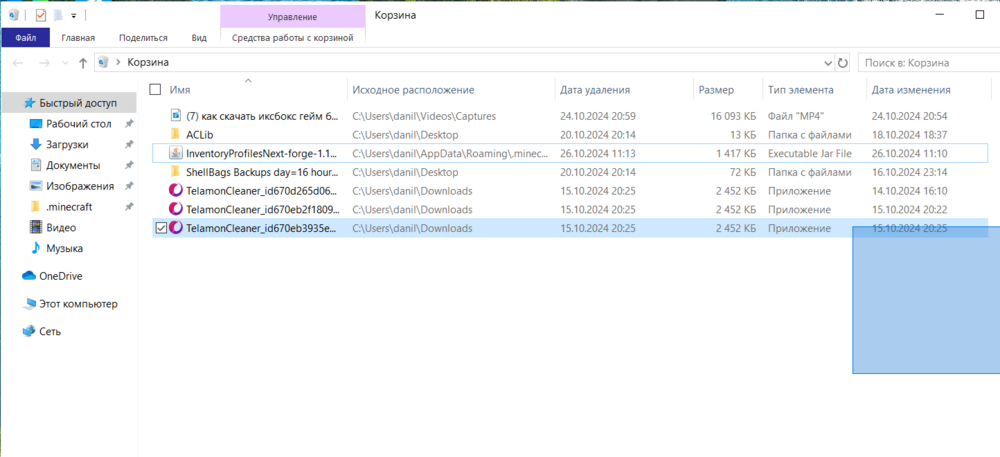
Task: Click the Быстрый доступ star icon
Action: [x=29, y=102]
